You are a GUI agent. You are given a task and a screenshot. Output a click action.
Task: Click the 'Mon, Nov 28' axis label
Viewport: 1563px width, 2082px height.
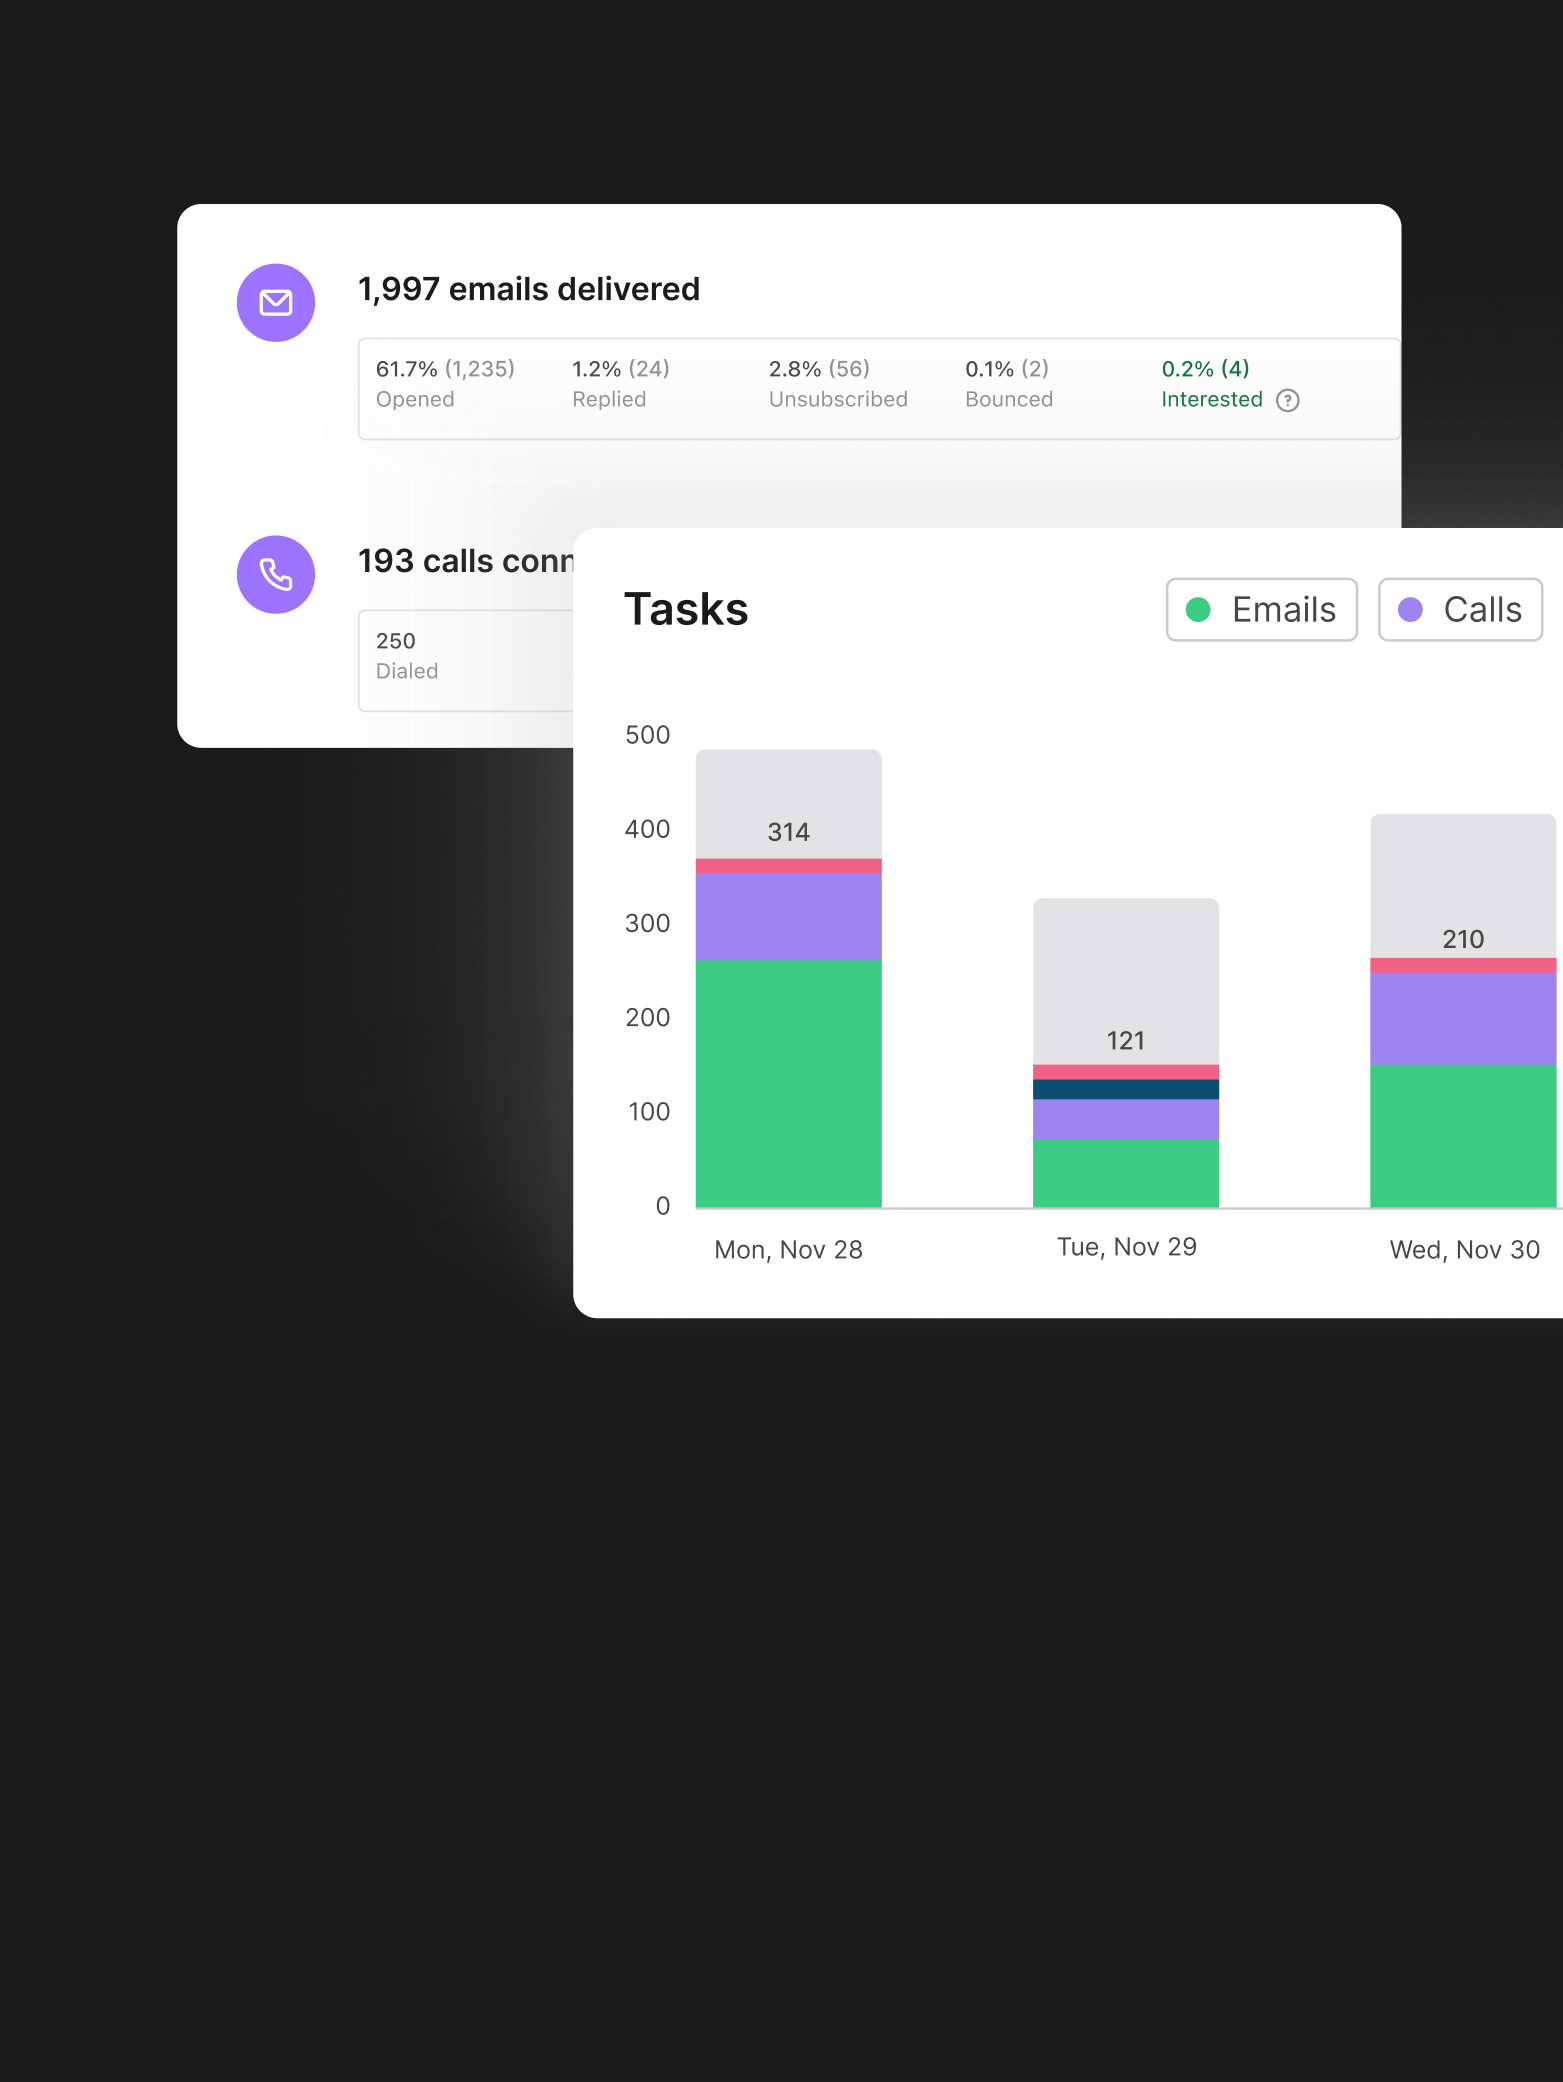coord(788,1250)
